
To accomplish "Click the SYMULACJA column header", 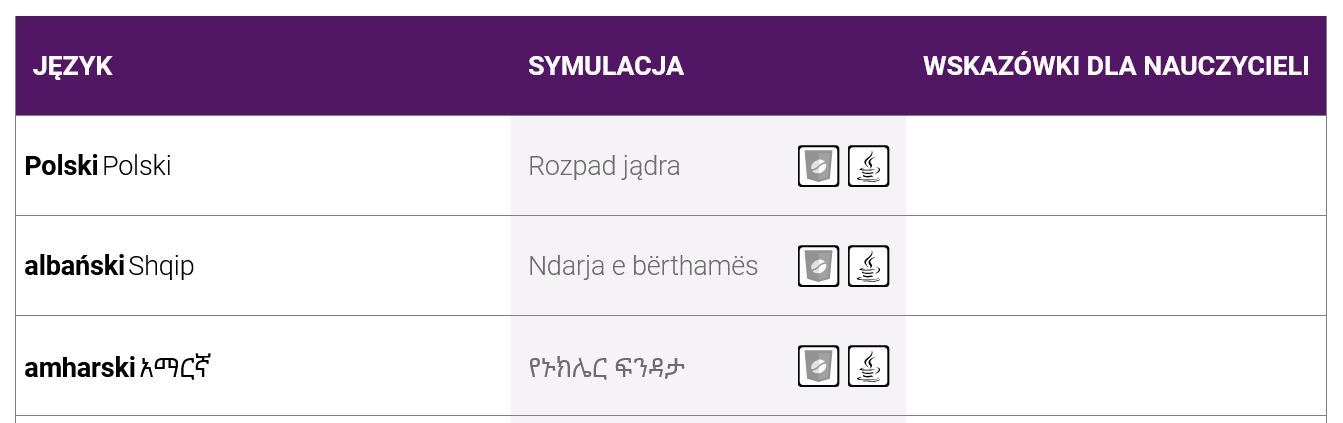I will pos(606,66).
